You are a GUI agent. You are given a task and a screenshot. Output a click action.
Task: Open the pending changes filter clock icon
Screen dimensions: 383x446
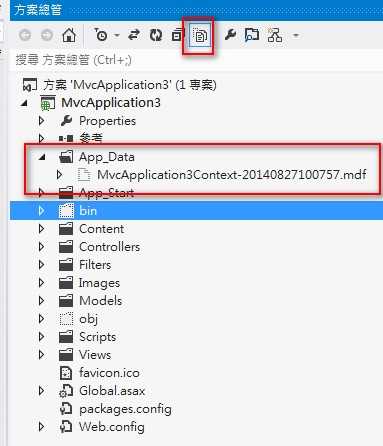click(x=101, y=35)
